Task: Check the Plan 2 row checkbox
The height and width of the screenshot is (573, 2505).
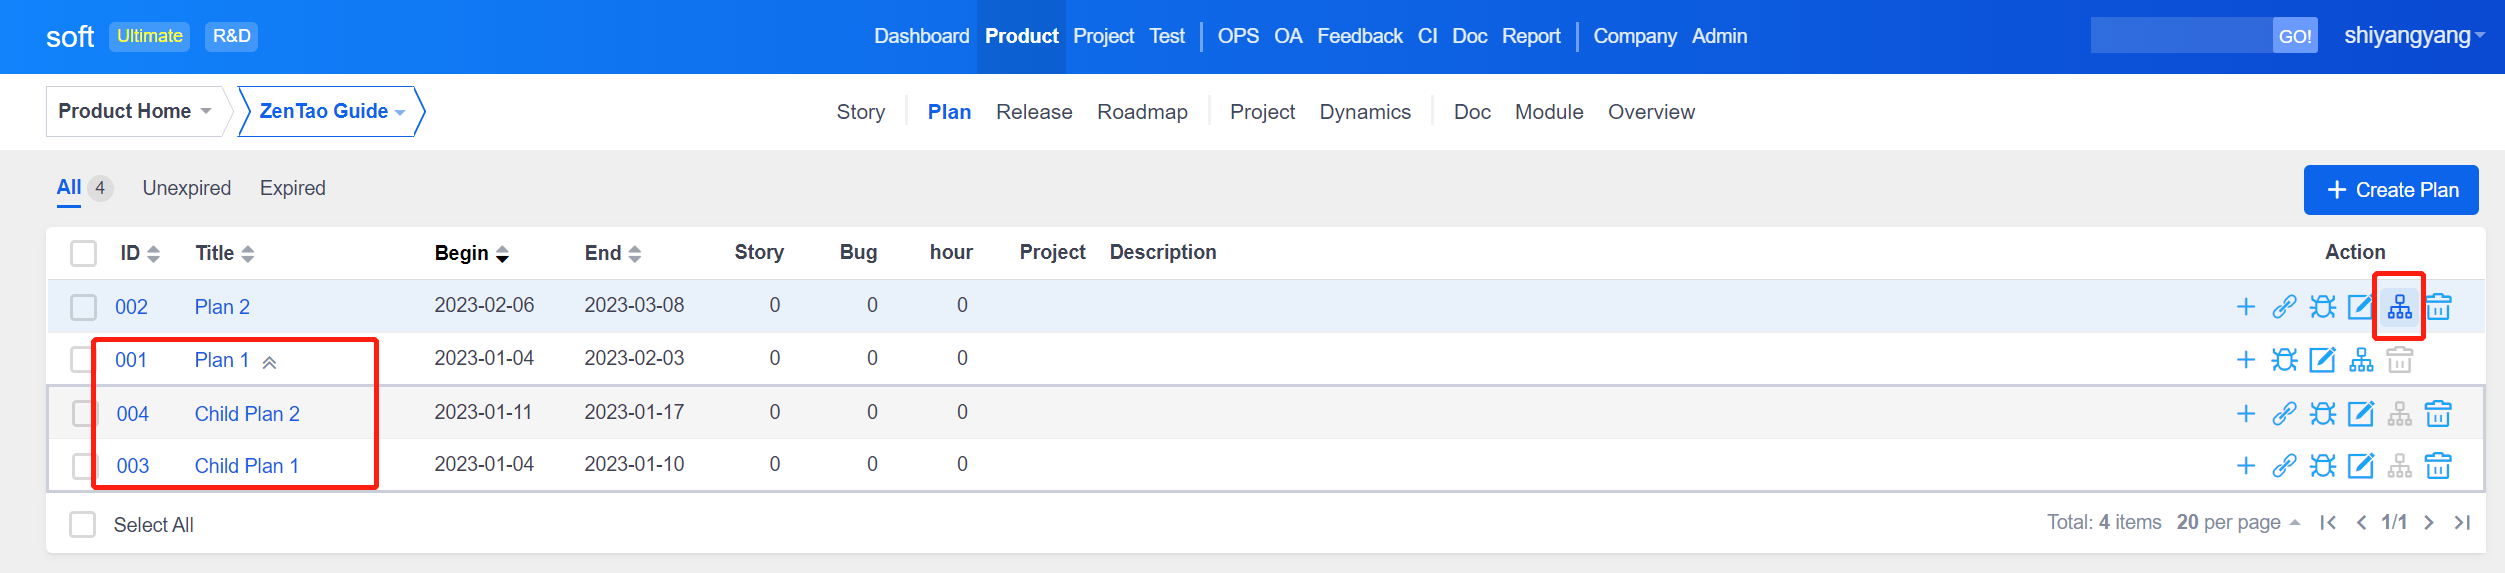Action: (x=83, y=307)
